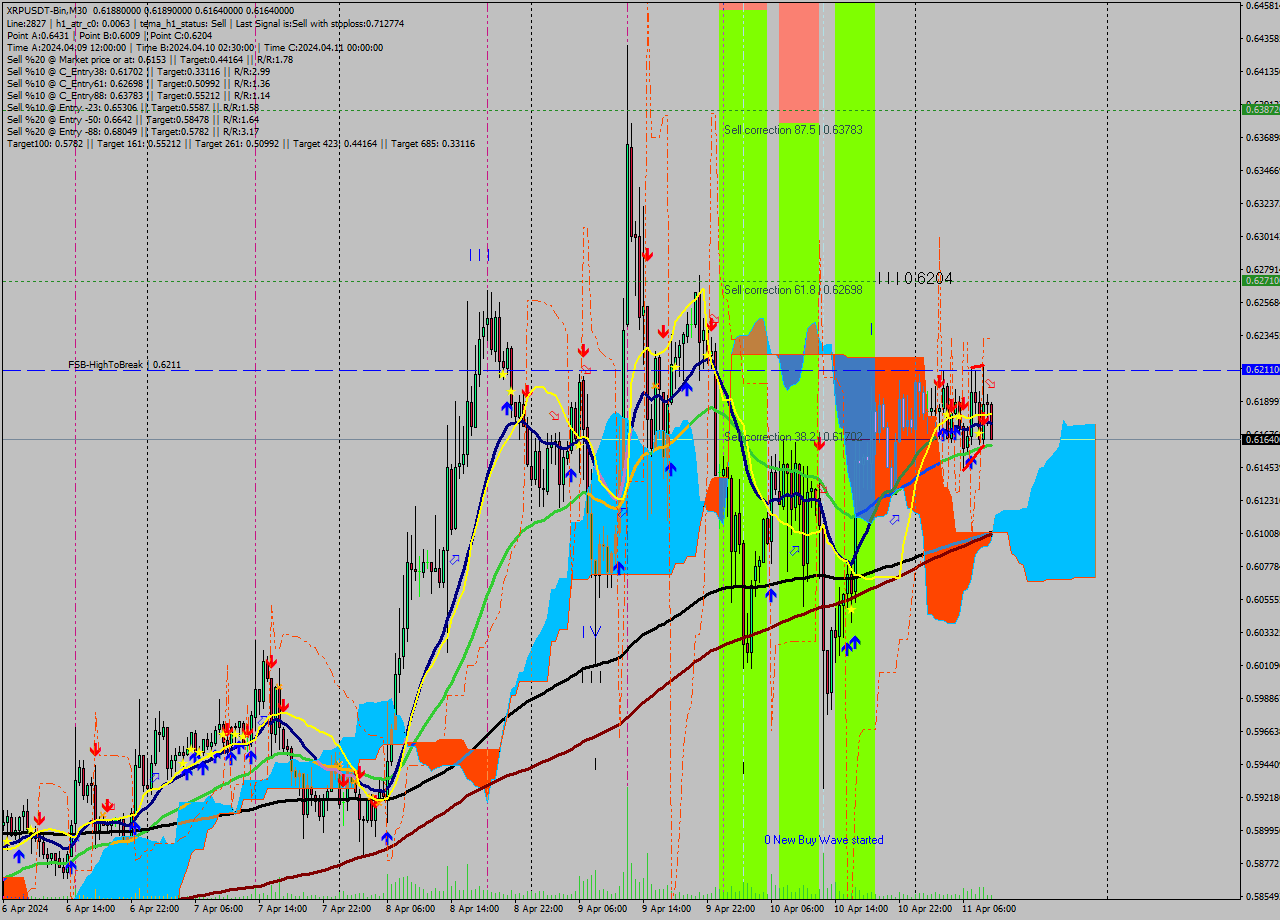Viewport: 1280px width, 920px height.
Task: Click the I I I 0.6204 point label
Action: 915,278
